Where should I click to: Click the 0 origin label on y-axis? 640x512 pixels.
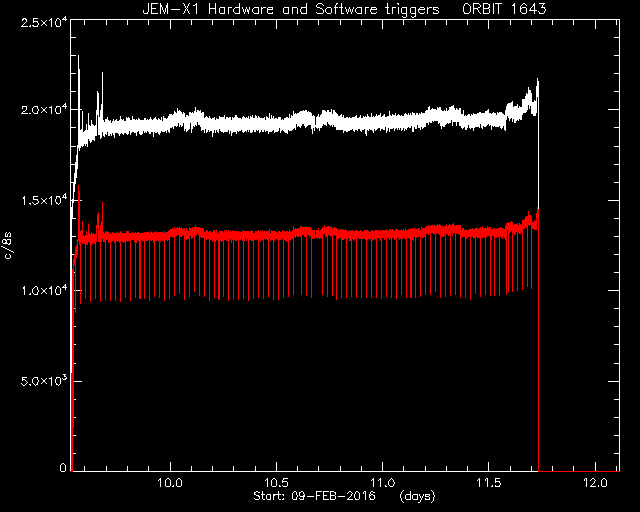[63, 467]
